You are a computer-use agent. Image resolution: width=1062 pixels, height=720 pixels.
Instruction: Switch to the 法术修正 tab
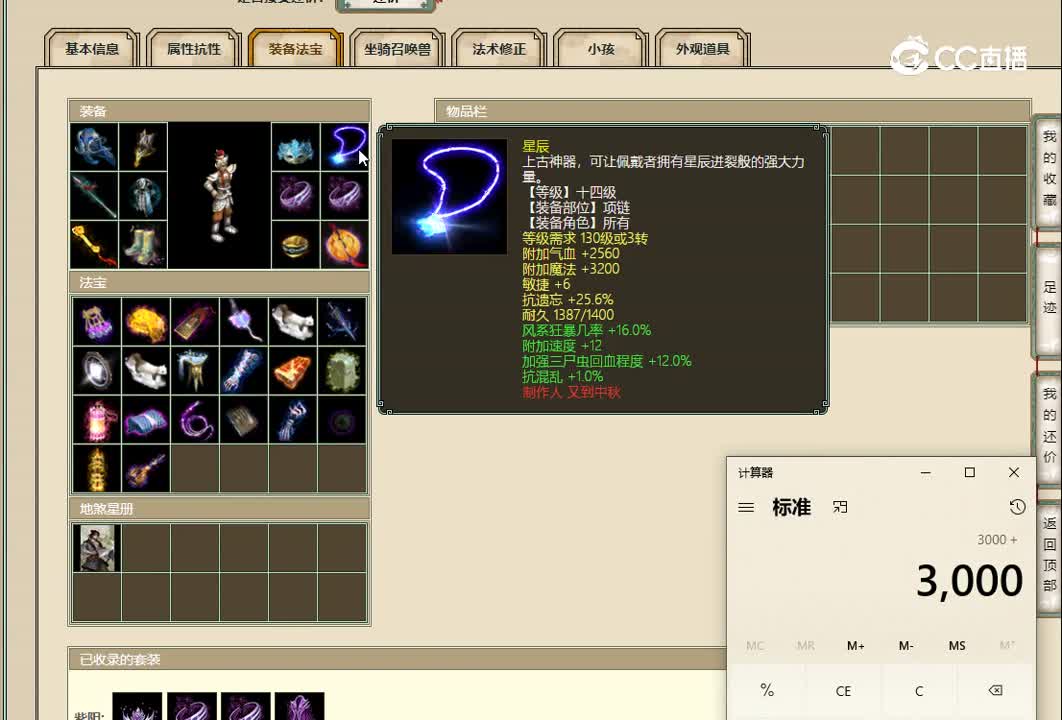pos(499,49)
